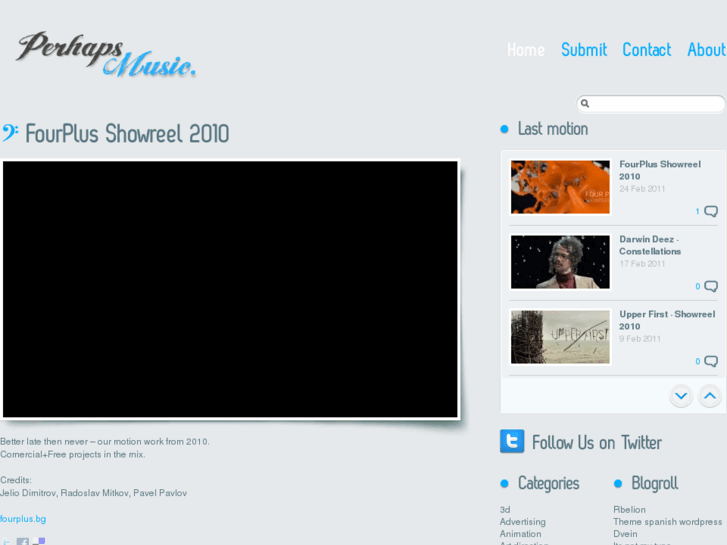Visit the fourplus.bg link
Image resolution: width=727 pixels, height=545 pixels.
pyautogui.click(x=23, y=519)
